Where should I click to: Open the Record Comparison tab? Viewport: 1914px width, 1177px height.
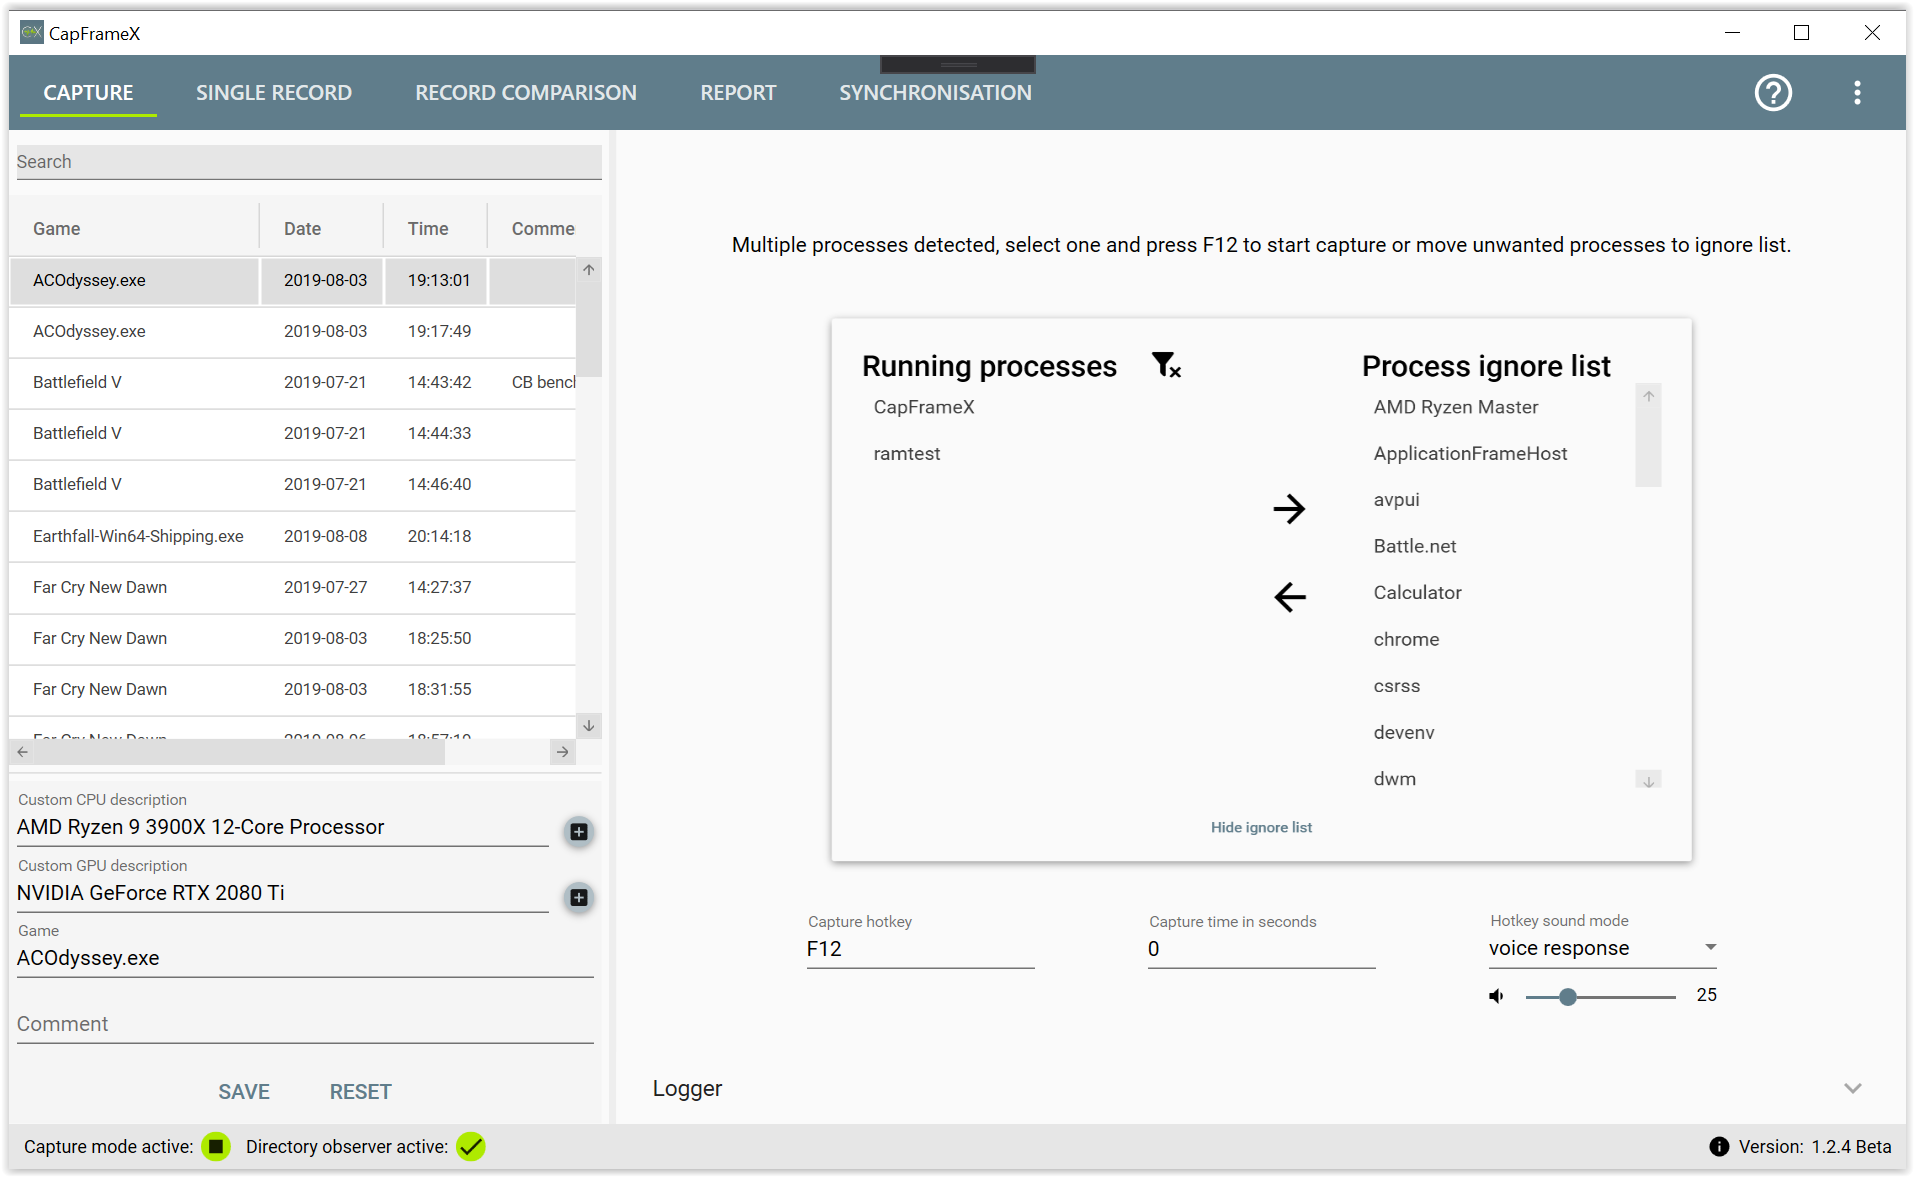click(526, 93)
